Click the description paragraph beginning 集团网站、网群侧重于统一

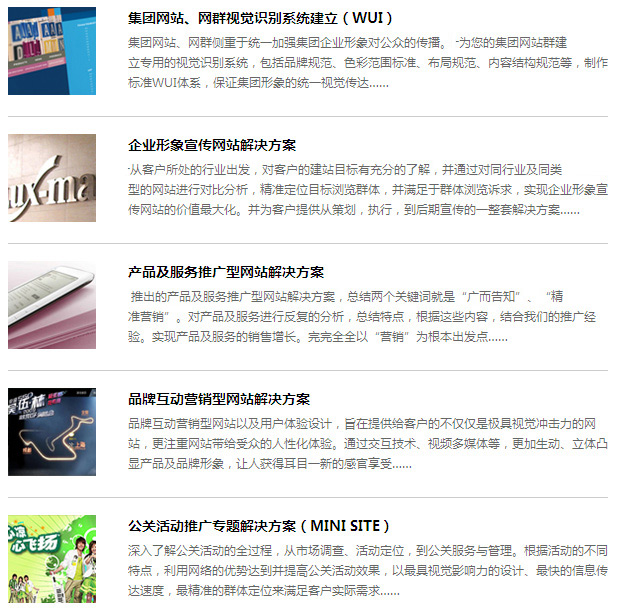tap(368, 63)
